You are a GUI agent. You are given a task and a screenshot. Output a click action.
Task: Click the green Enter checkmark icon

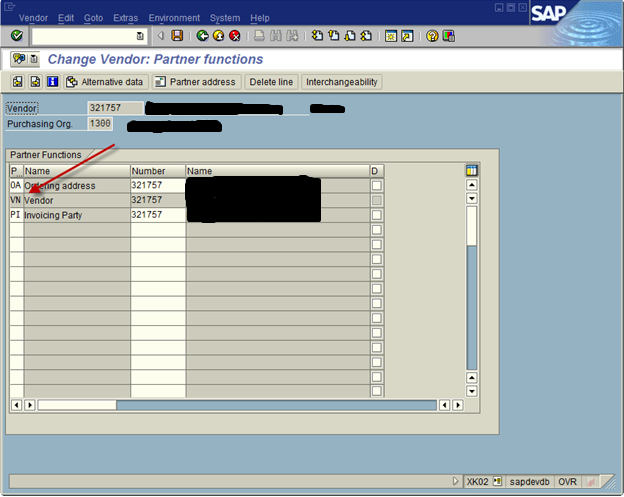click(17, 36)
